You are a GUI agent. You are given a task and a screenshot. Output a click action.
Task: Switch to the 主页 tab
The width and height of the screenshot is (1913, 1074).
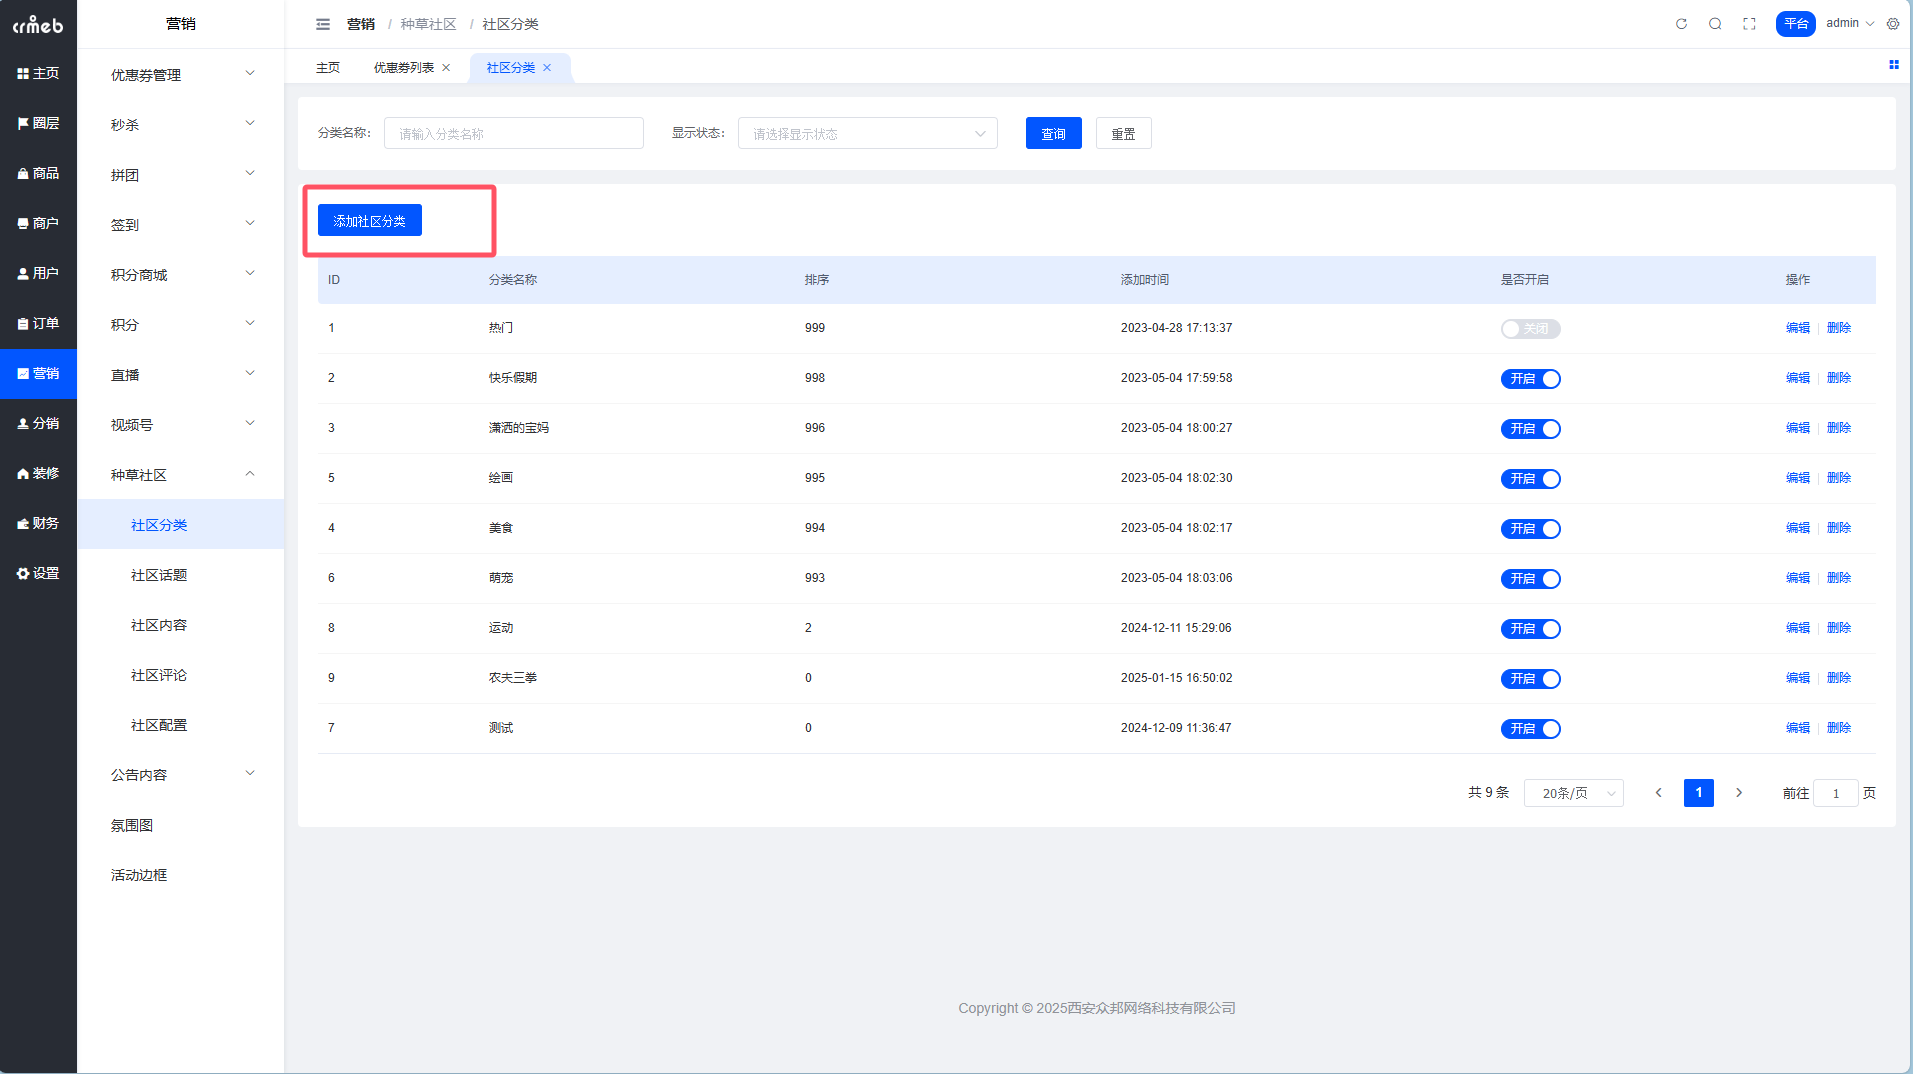328,68
